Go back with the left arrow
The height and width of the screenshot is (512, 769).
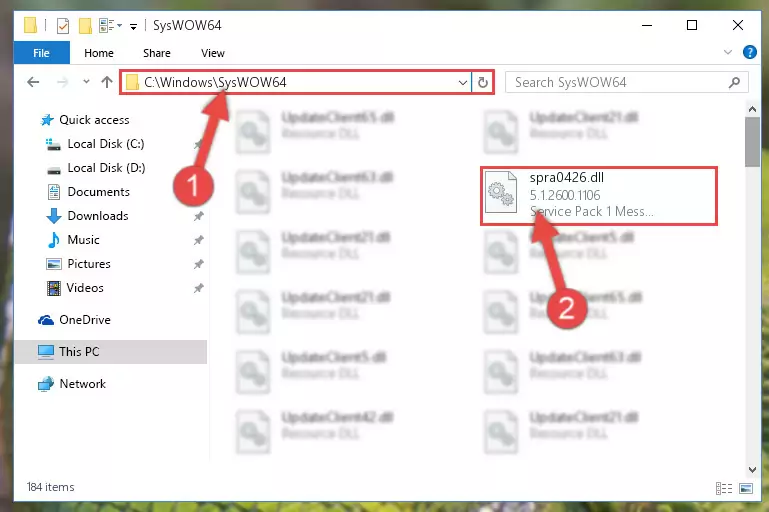pyautogui.click(x=33, y=82)
